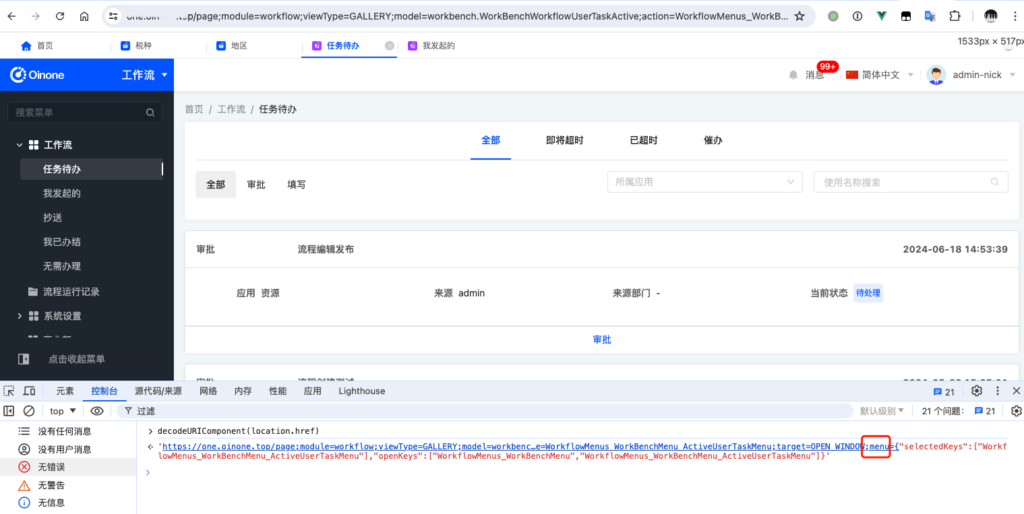
Task: Switch to the Lighthouse DevTools tab
Action: [361, 391]
